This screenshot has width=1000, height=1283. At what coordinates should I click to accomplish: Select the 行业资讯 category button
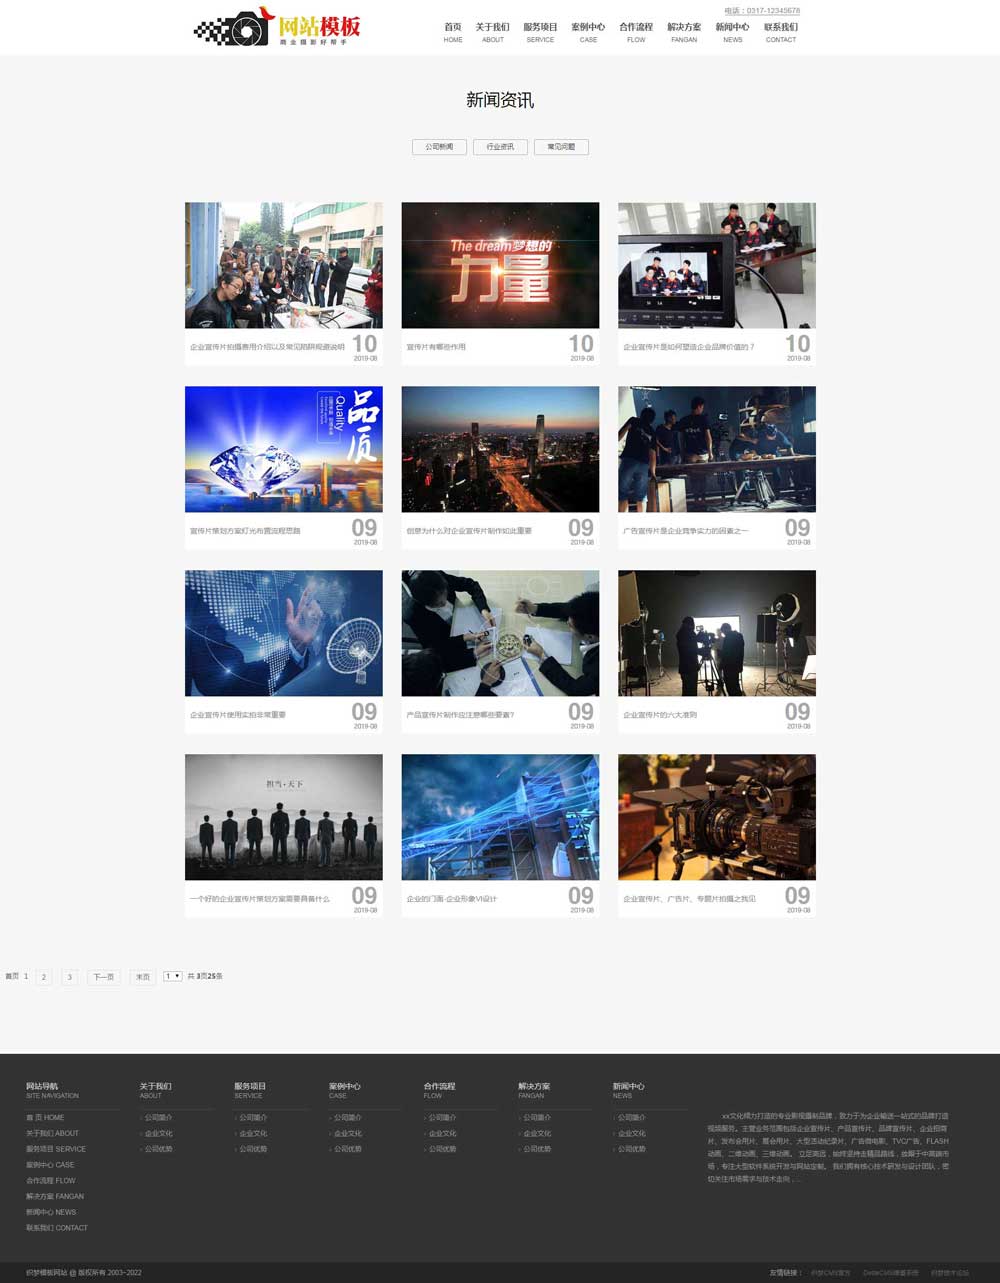pos(500,147)
